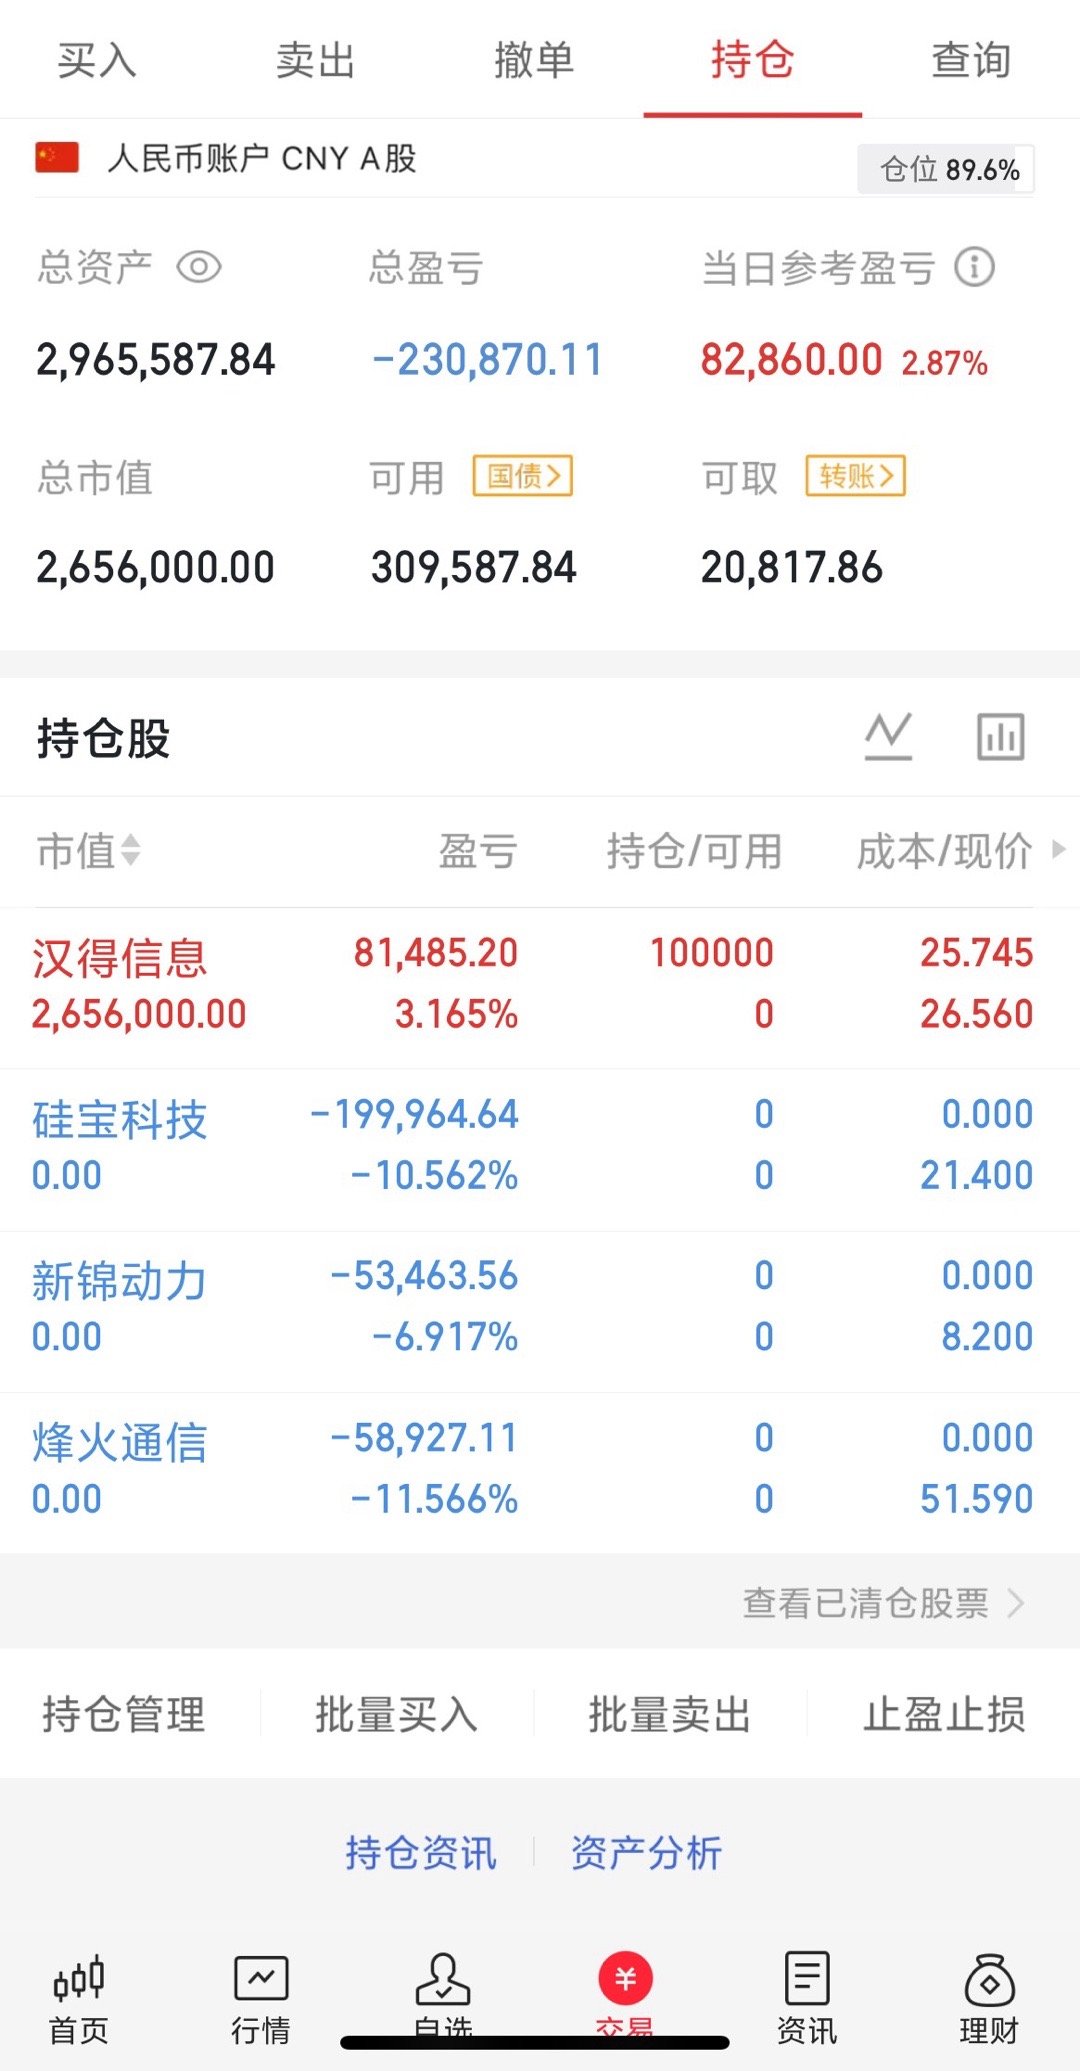
Task: Tap 硅宝科技 loss value -199,964.64
Action: click(415, 1114)
